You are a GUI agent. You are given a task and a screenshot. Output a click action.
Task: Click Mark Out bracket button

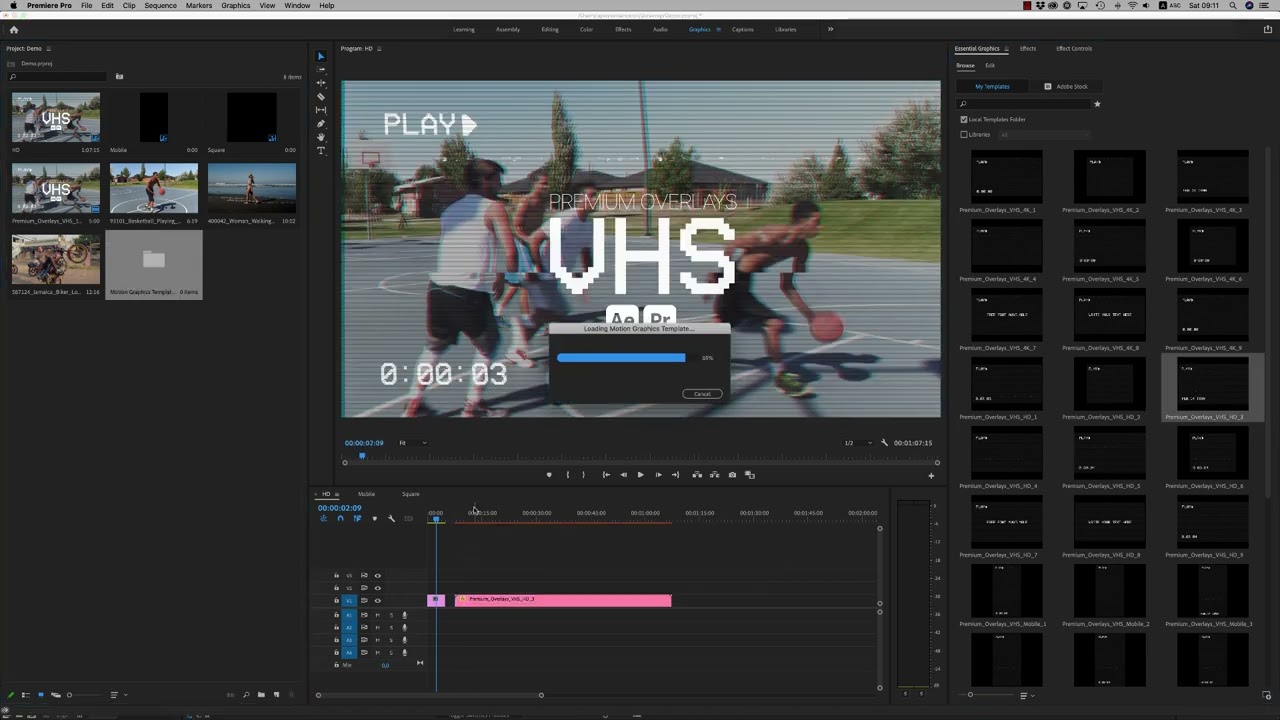(583, 475)
